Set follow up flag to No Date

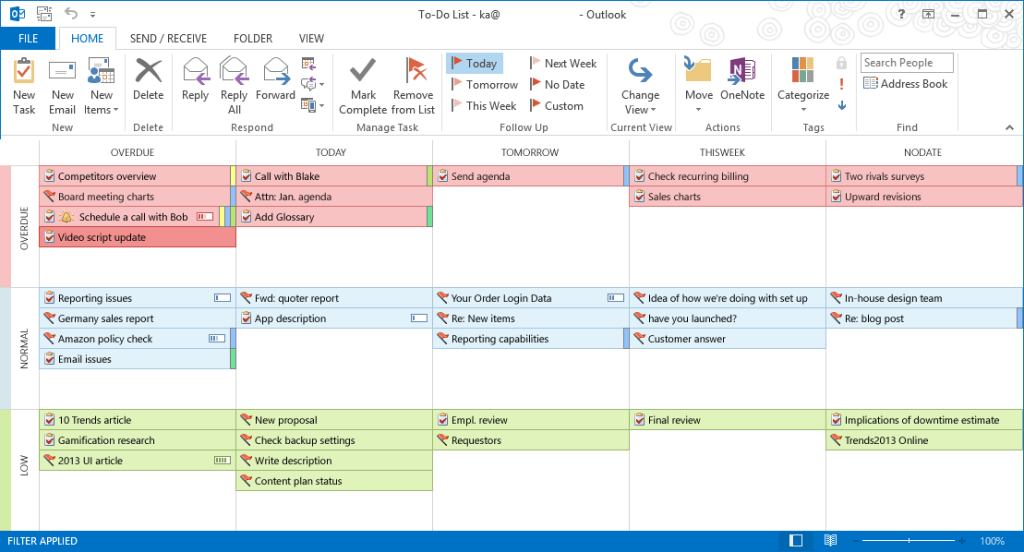point(557,84)
